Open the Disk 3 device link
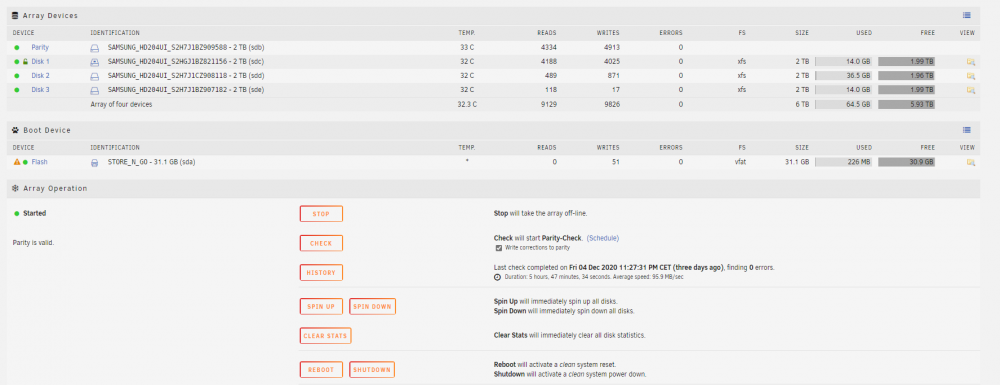This screenshot has width=1000, height=385. (x=40, y=90)
